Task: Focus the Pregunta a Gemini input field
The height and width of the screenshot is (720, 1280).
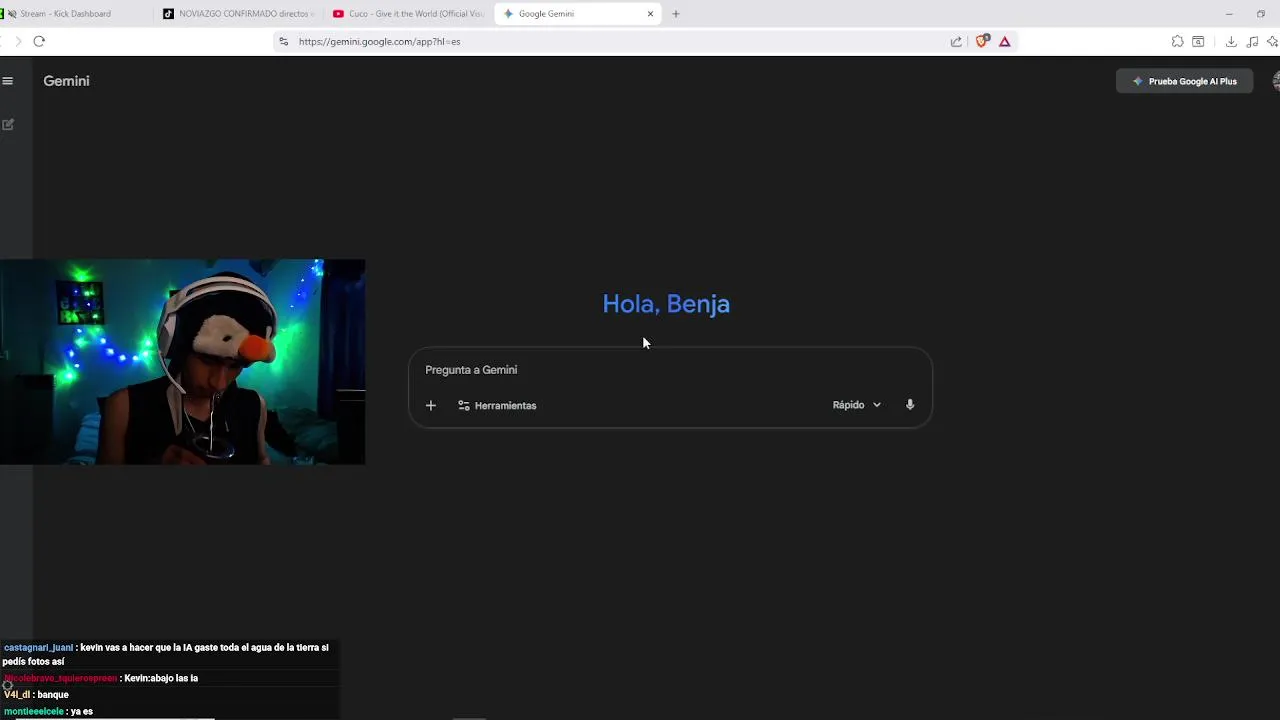Action: (670, 370)
